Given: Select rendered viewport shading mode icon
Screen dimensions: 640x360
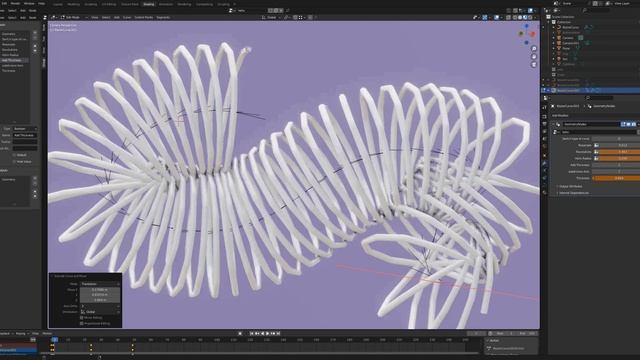Looking at the screenshot, I should pyautogui.click(x=530, y=18).
